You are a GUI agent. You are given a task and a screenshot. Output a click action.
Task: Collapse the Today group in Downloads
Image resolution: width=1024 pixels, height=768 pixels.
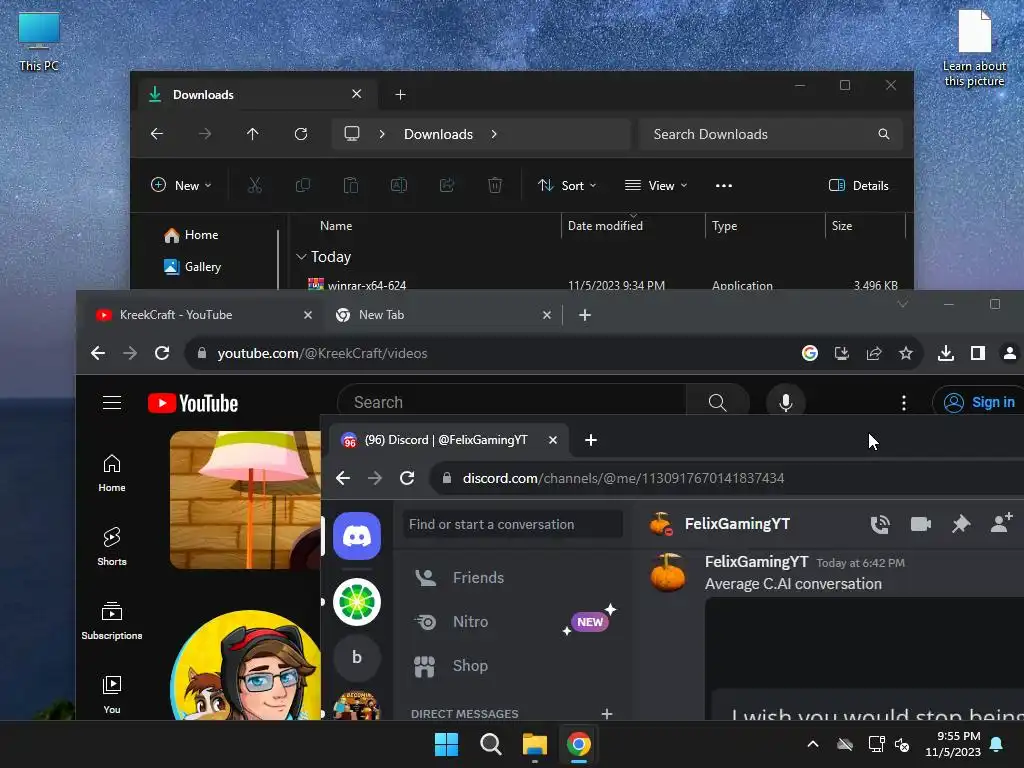point(301,257)
